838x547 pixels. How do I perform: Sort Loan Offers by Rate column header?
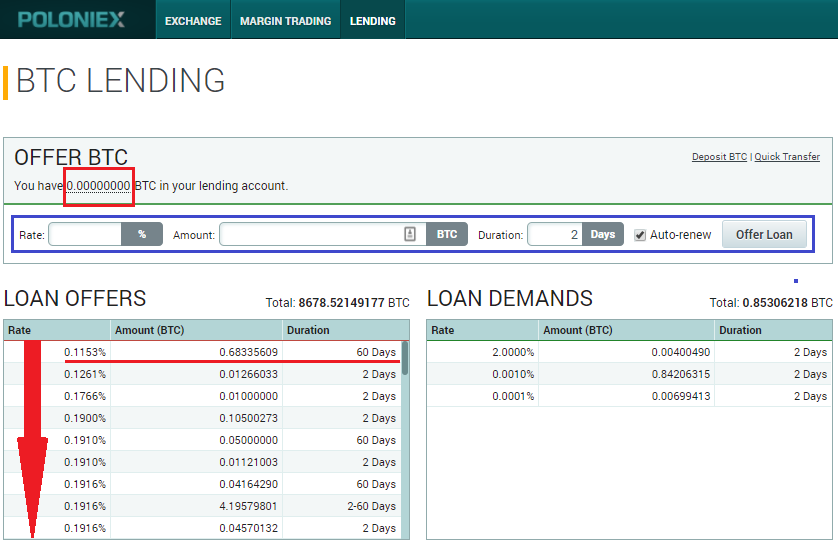(56, 330)
